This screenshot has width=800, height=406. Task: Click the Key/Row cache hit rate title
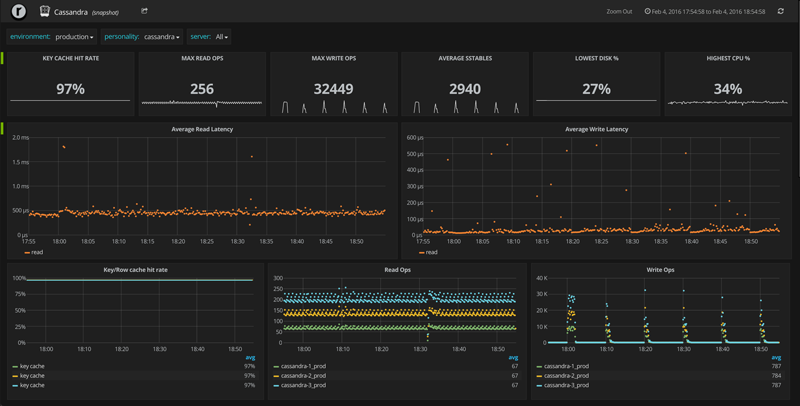[x=135, y=270]
